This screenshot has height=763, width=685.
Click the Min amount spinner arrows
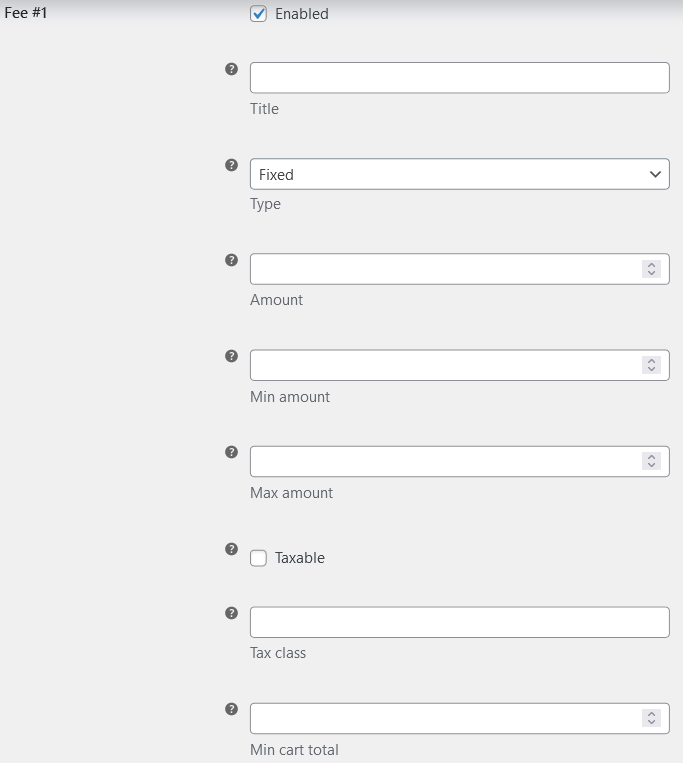pyautogui.click(x=651, y=365)
